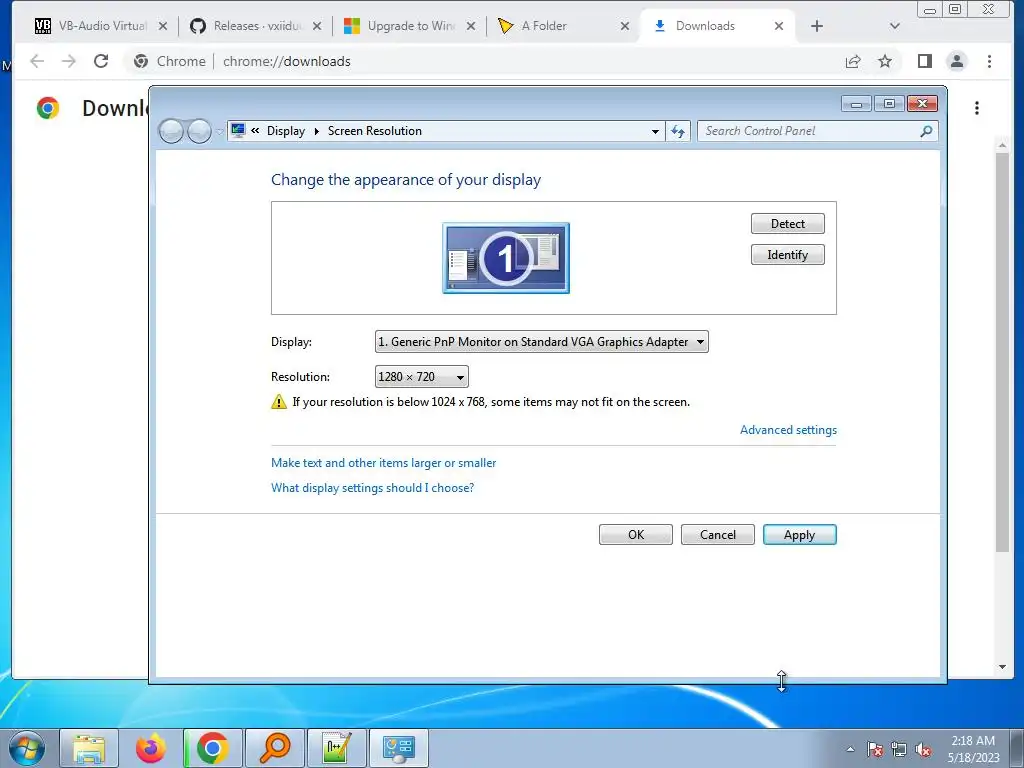The height and width of the screenshot is (768, 1024).
Task: Open Windows Explorer from taskbar
Action: (89, 748)
